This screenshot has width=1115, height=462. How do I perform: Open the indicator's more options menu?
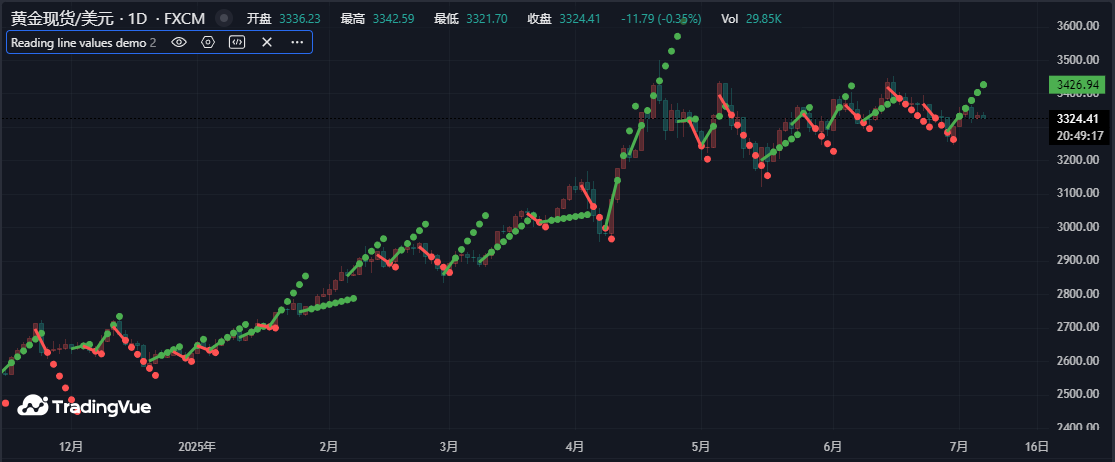[297, 42]
